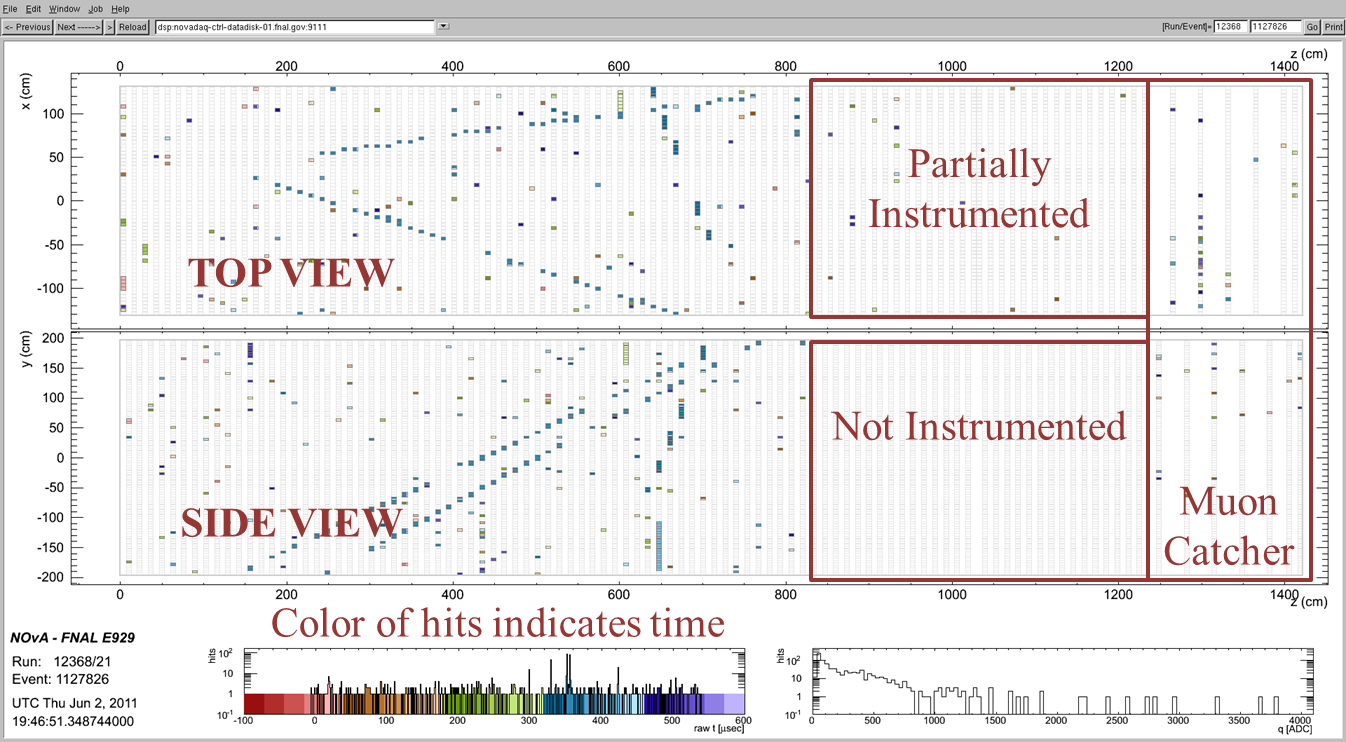Click the run number field showing 12368
This screenshot has width=1346, height=742.
click(1230, 27)
